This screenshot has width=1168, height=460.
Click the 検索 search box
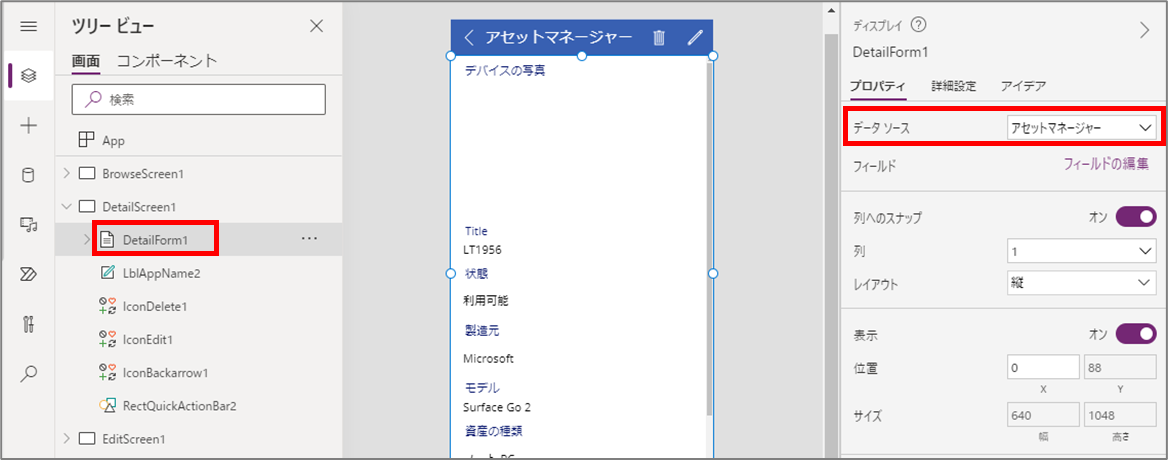click(x=198, y=99)
